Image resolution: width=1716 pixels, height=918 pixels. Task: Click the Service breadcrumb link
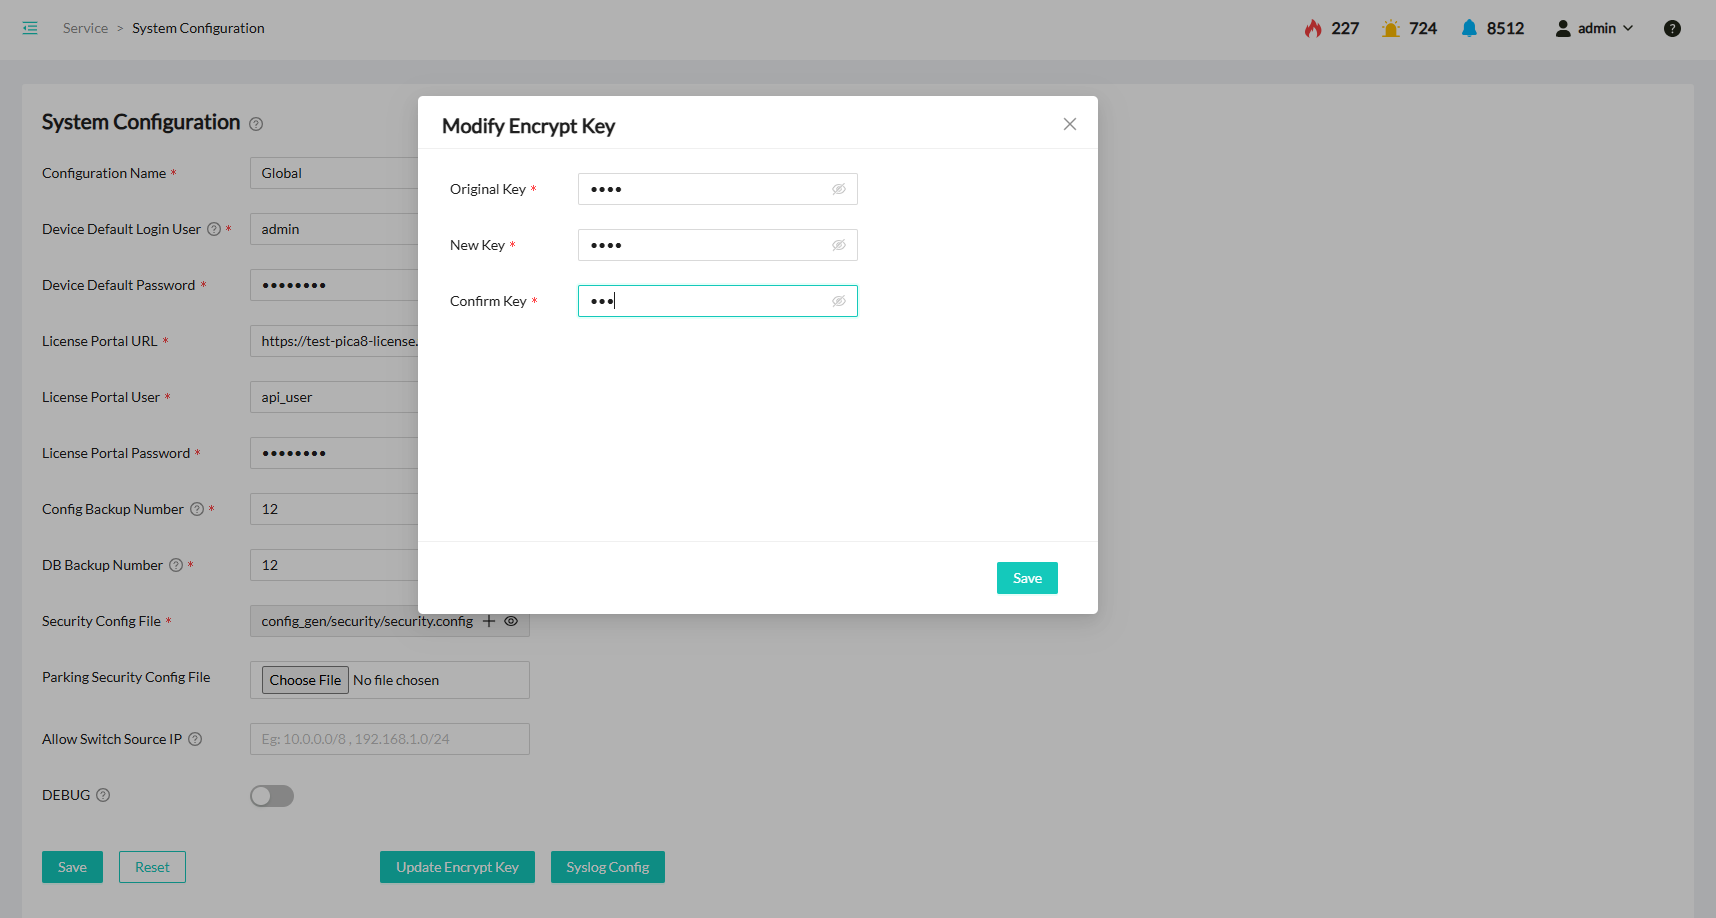(85, 28)
